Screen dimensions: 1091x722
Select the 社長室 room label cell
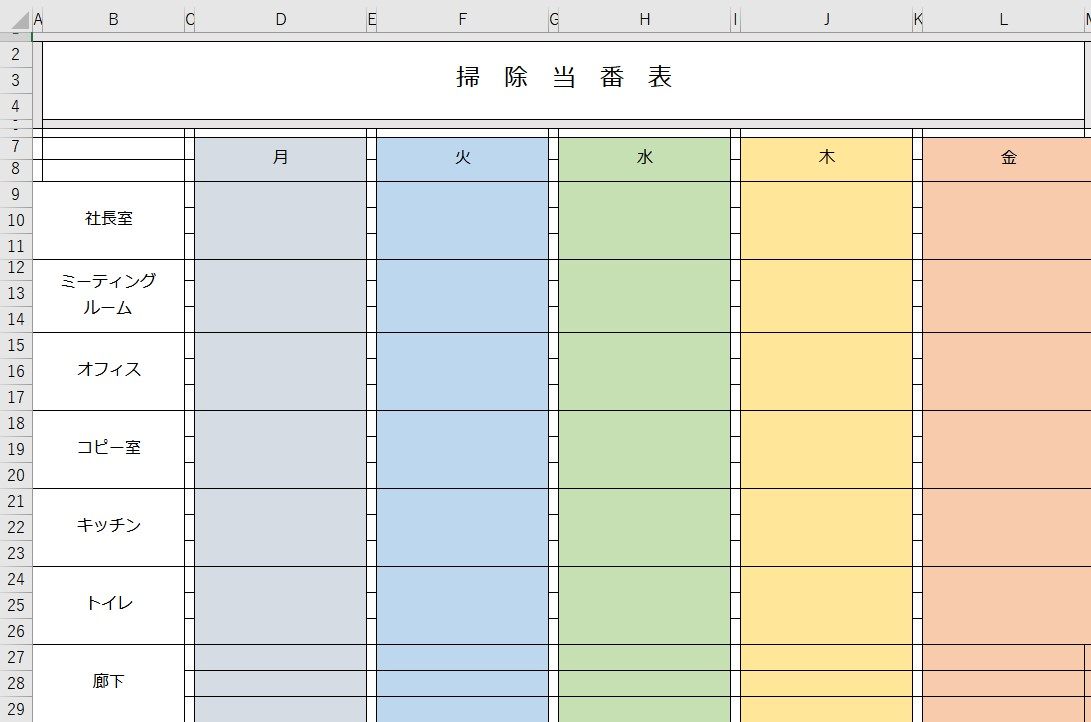coord(109,219)
